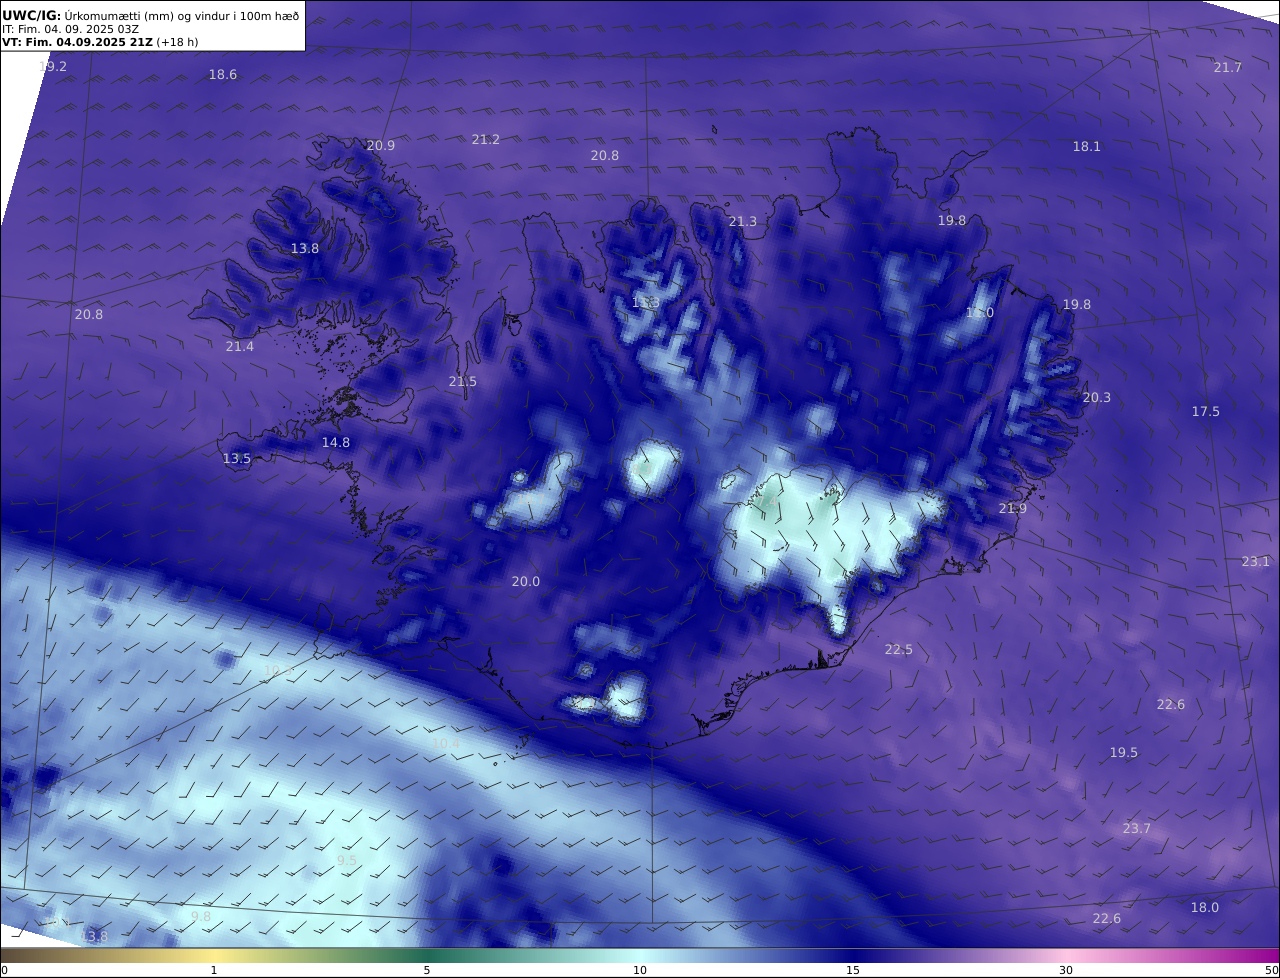Select the 23.1 wind value
1280x978 pixels.
point(1255,562)
